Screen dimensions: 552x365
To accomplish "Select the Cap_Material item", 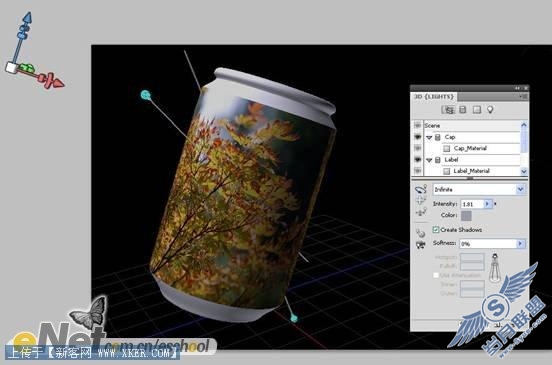I will point(470,148).
